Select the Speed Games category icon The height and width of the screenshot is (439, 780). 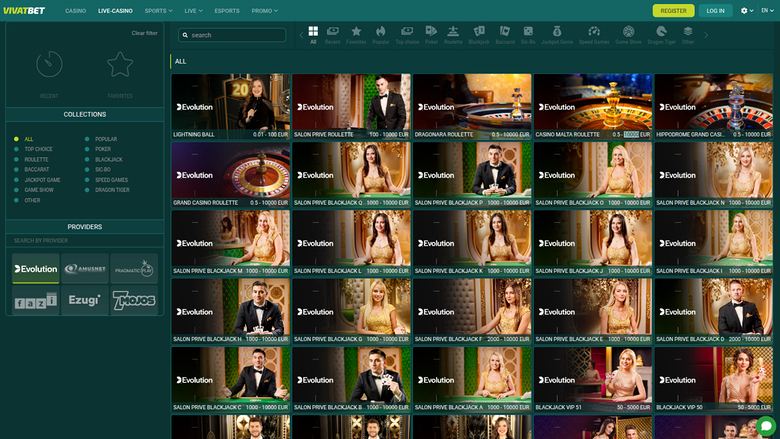click(594, 35)
